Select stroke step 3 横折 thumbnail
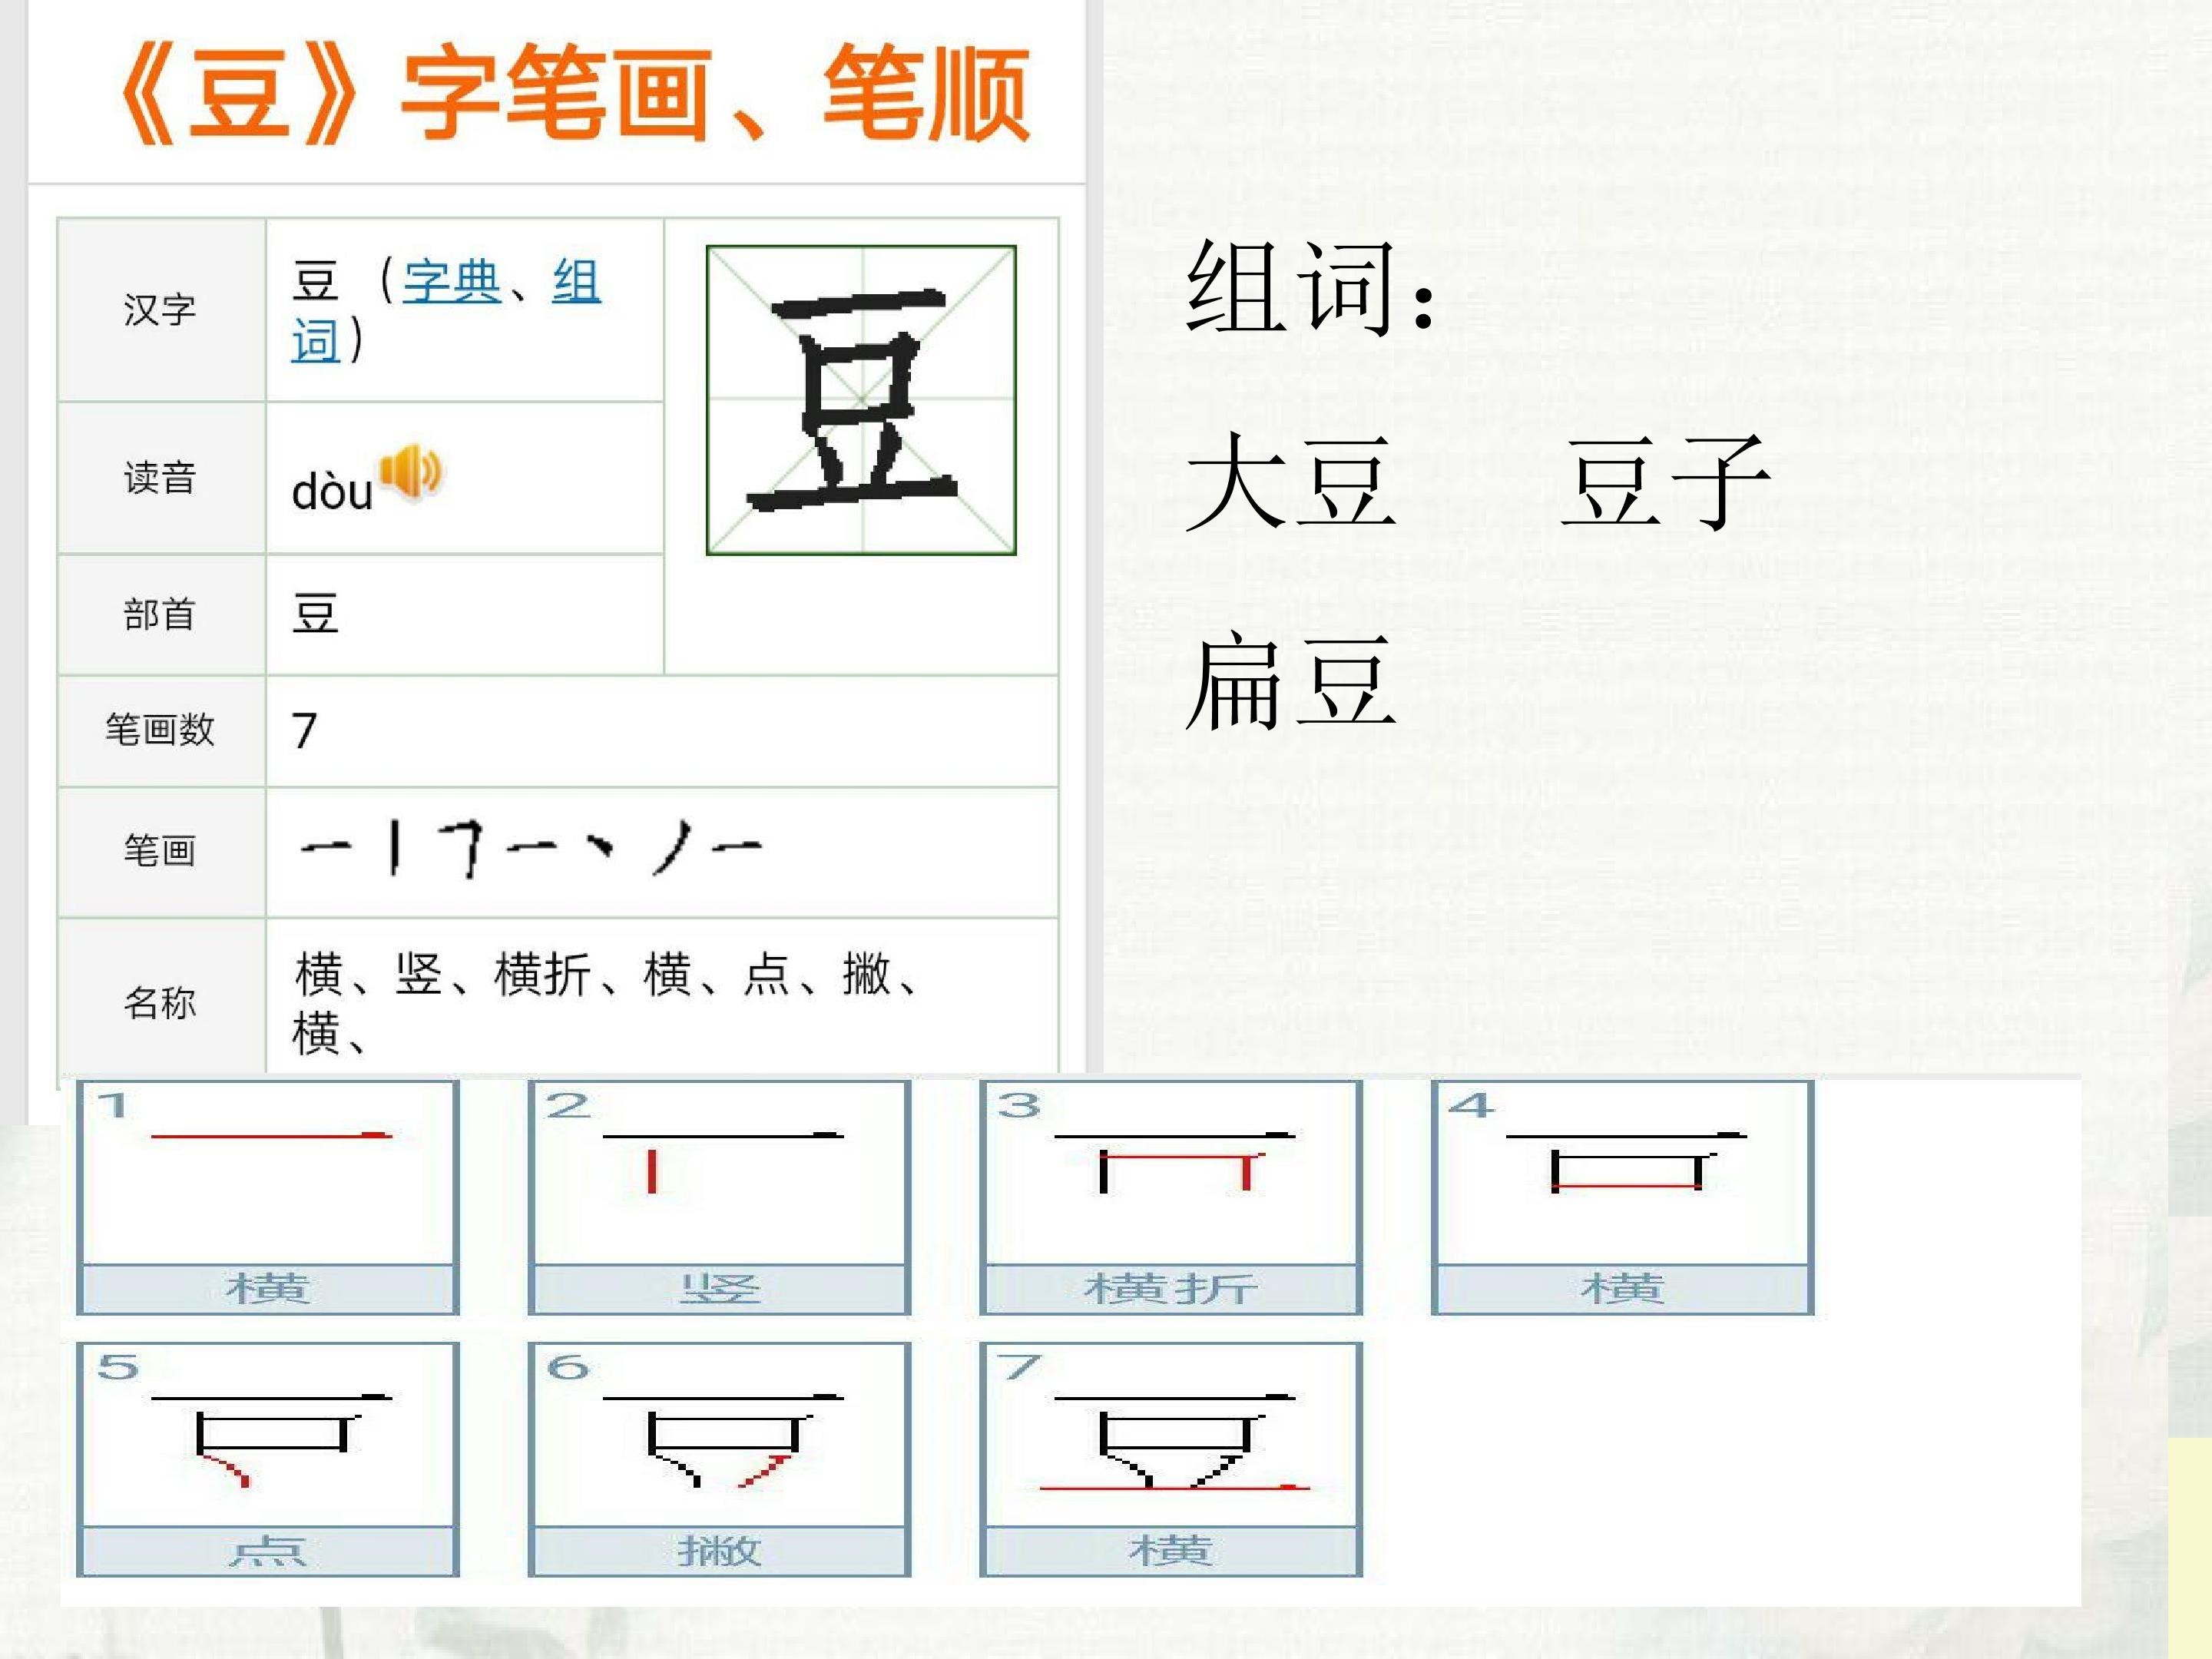Image resolution: width=2212 pixels, height=1659 pixels. point(1171,1197)
